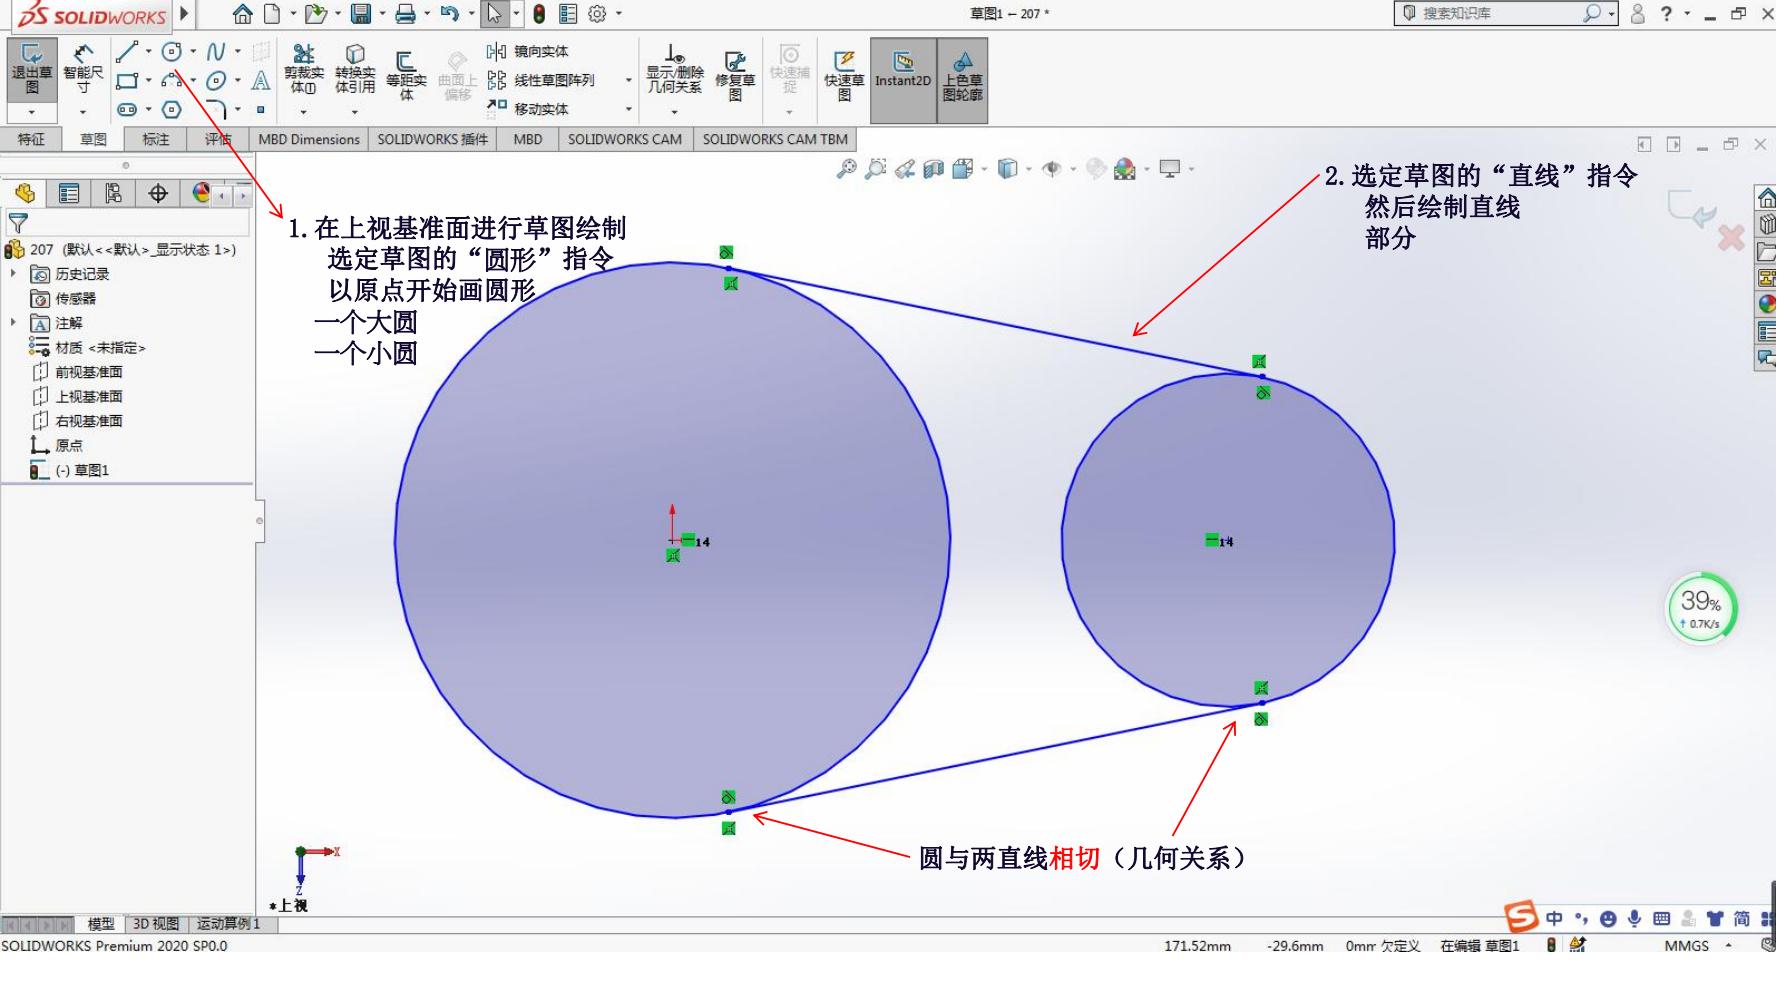This screenshot has height=1000, width=1778.
Task: Select 材质 <未指定> tree item
Action: point(88,347)
